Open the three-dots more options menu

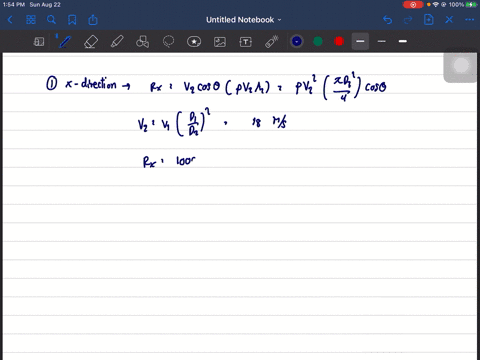pos(470,20)
